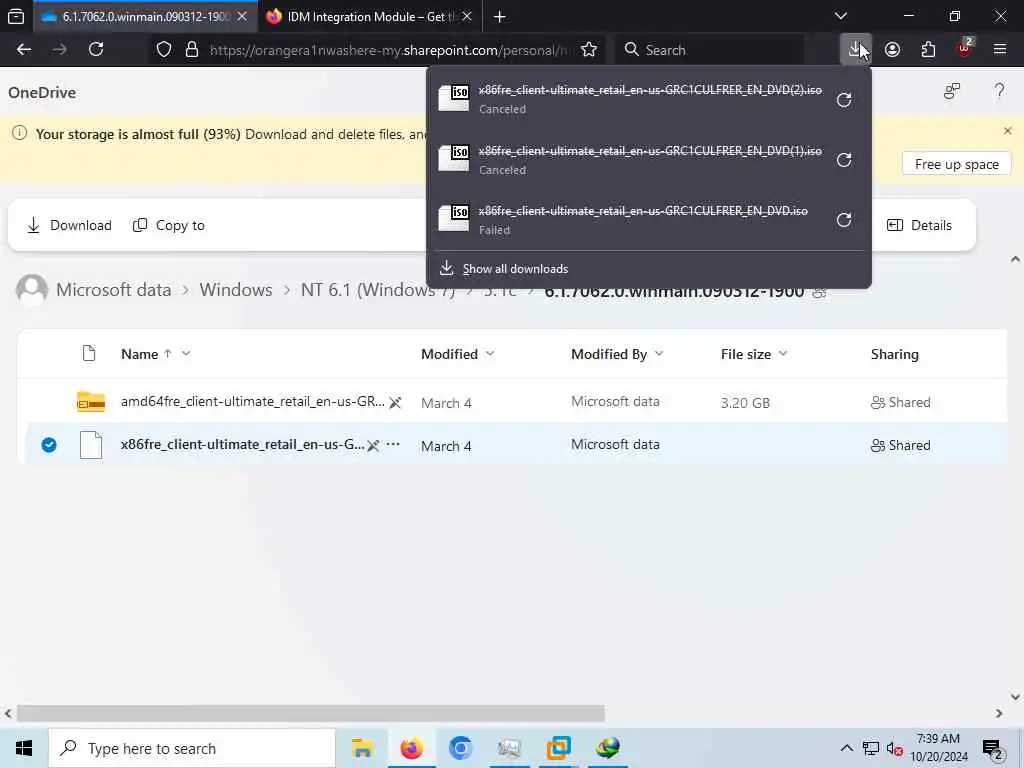Retry the failed DVD.iso download
This screenshot has width=1024, height=768.
point(844,220)
